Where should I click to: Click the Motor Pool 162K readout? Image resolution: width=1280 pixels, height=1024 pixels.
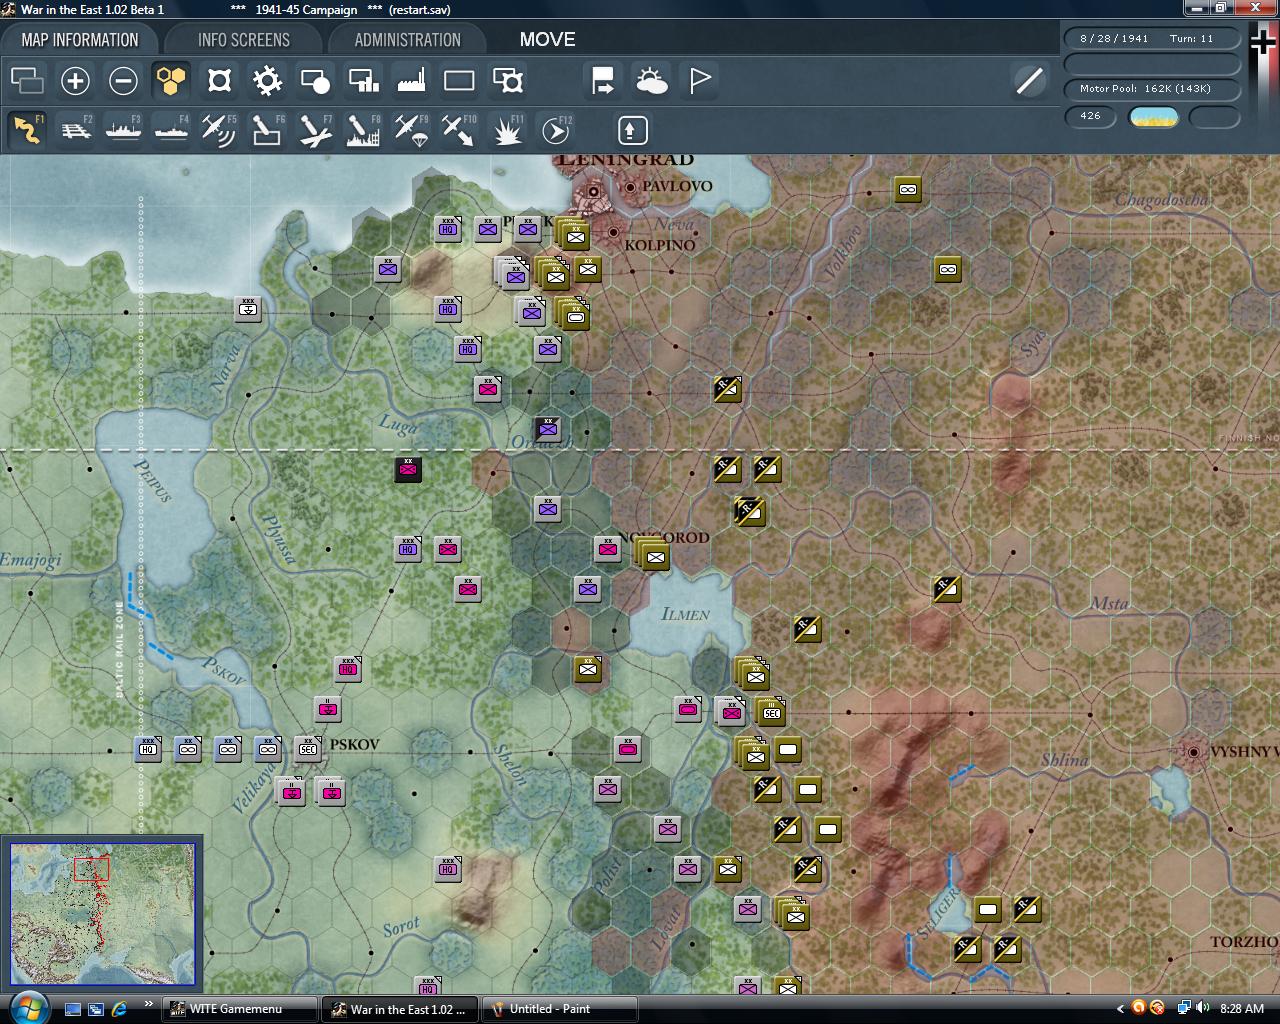click(1152, 88)
